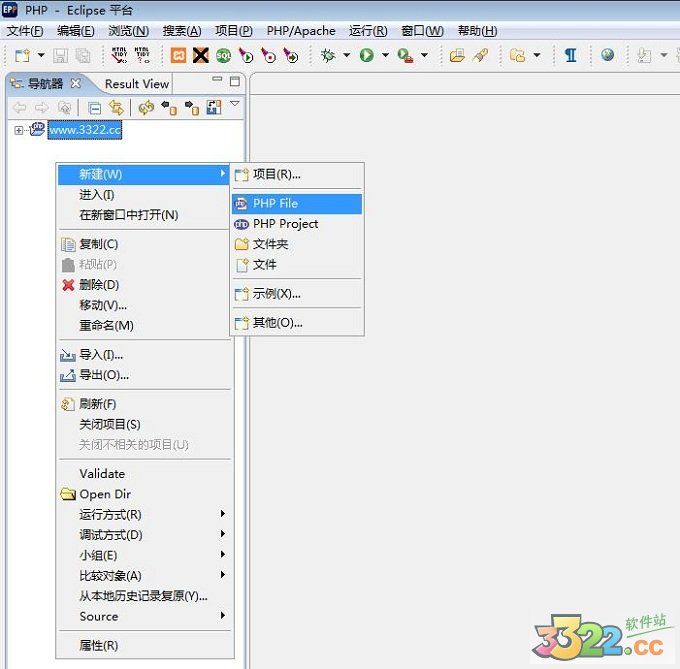Toggle the show whitespace paragraph icon
Image resolution: width=680 pixels, height=669 pixels.
tap(570, 56)
